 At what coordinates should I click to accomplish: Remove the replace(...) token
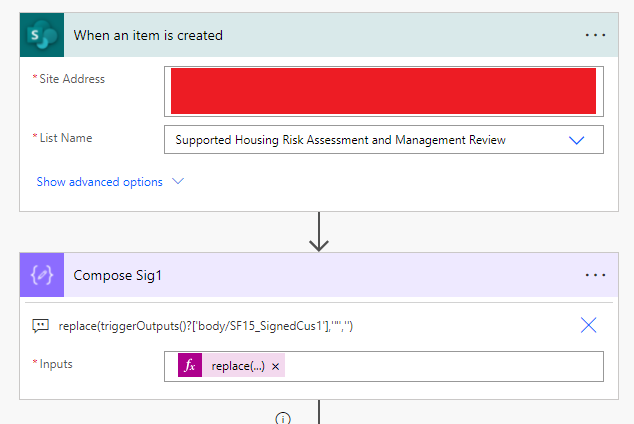[276, 367]
